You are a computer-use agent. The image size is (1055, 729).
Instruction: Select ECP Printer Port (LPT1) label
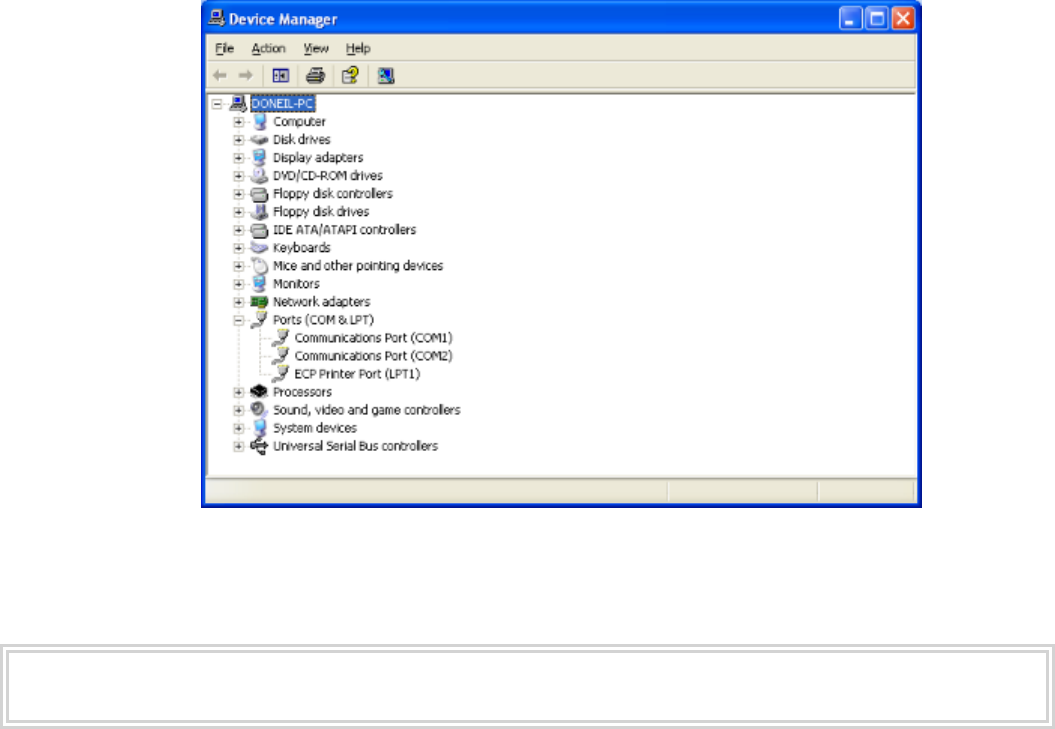click(357, 374)
